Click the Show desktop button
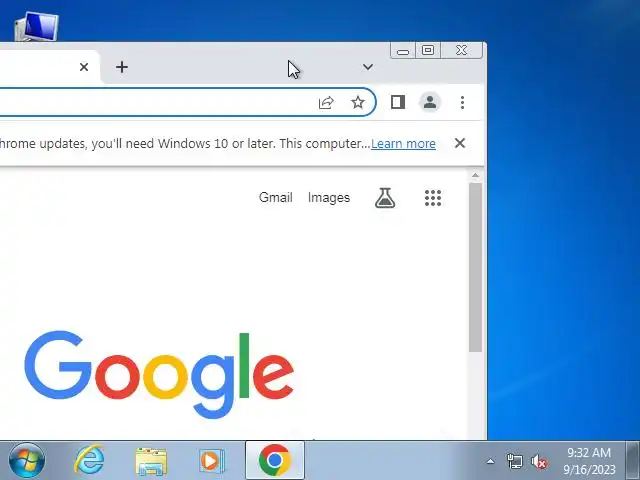 coord(633,460)
